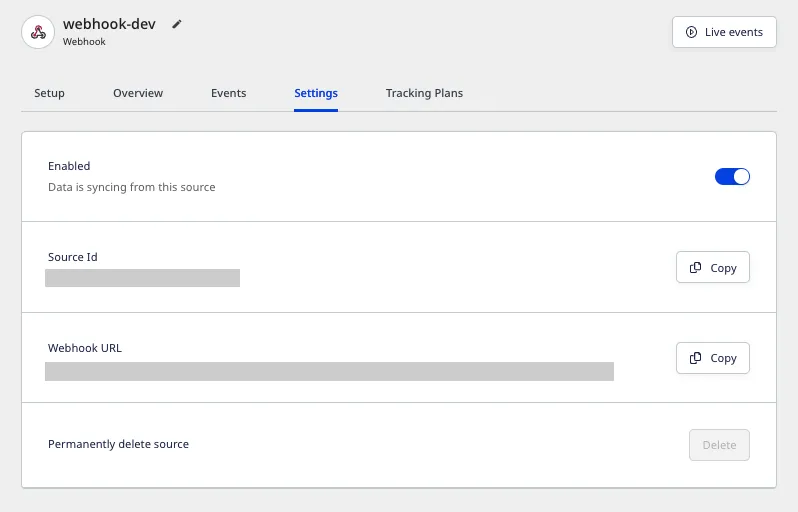This screenshot has width=798, height=512.
Task: Copy the Webhook URL
Action: [x=712, y=358]
